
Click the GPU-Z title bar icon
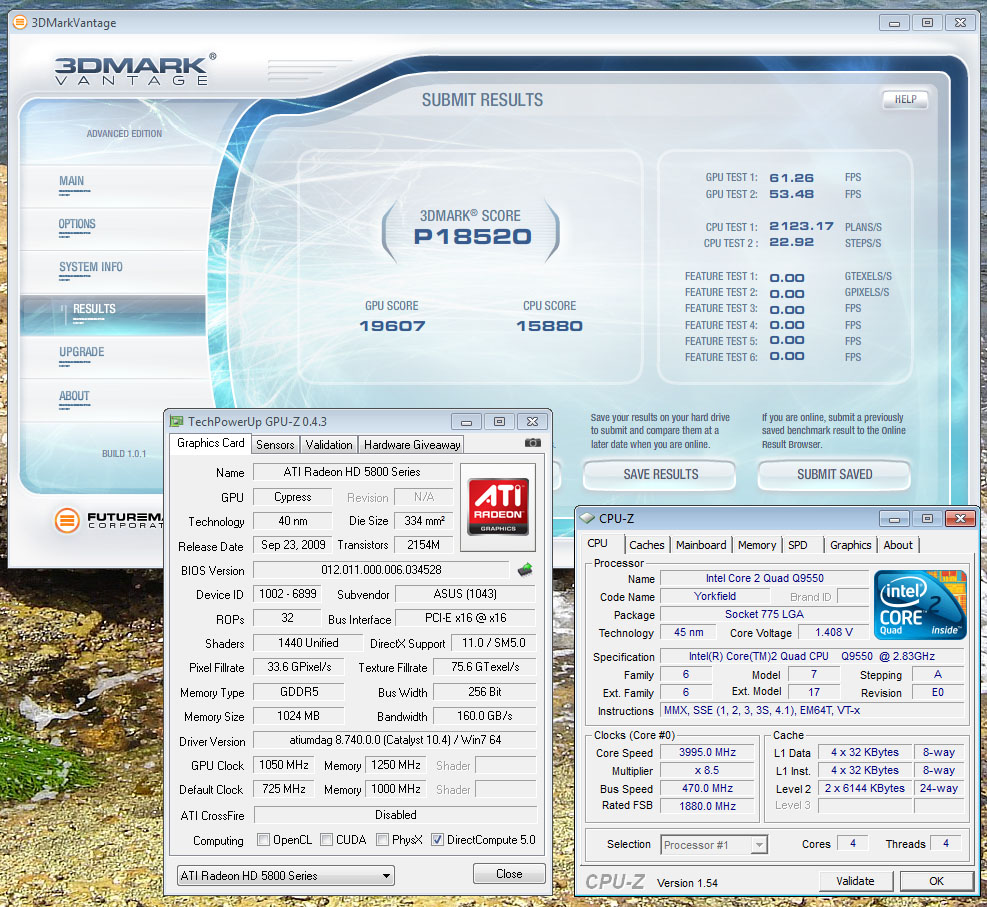(x=177, y=422)
